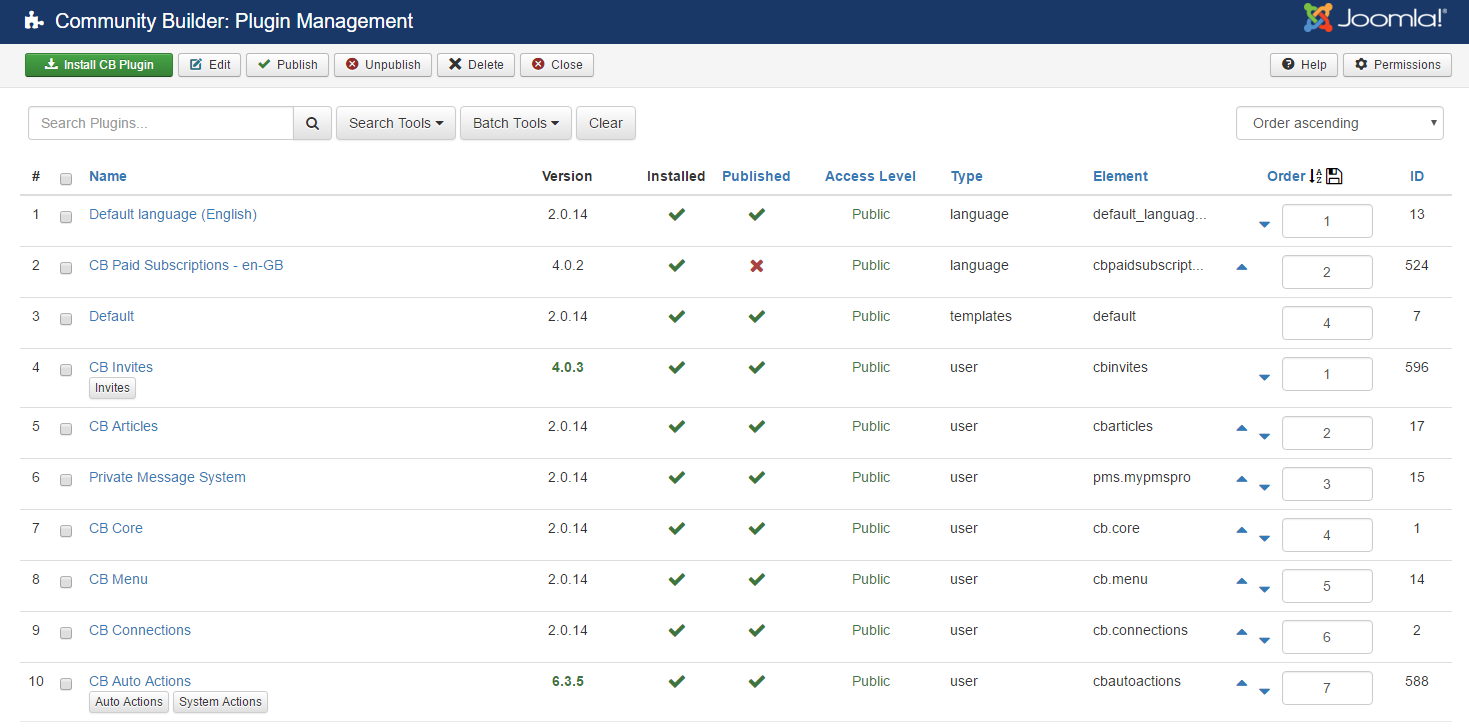Sort plugins by ID column header
This screenshot has width=1469, height=728.
pyautogui.click(x=1417, y=176)
